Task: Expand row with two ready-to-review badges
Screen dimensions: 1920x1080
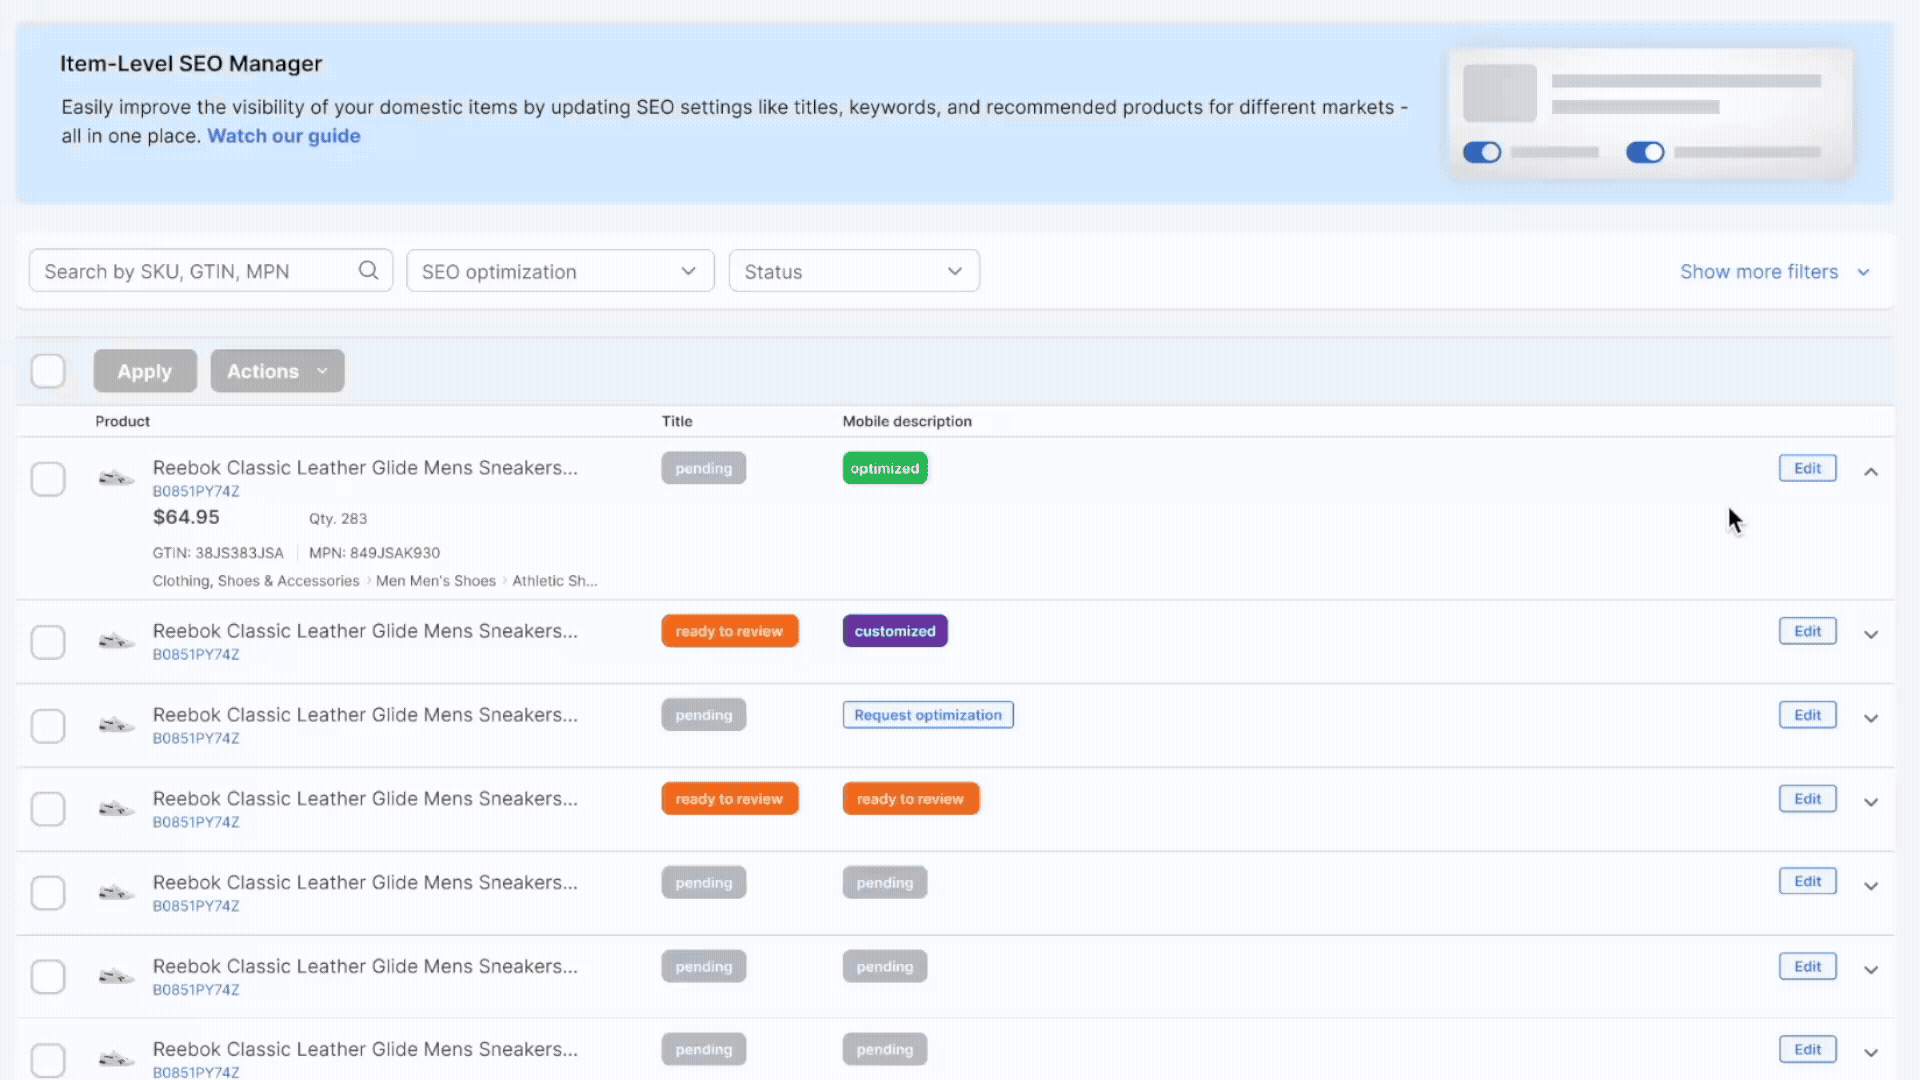Action: pos(1871,802)
